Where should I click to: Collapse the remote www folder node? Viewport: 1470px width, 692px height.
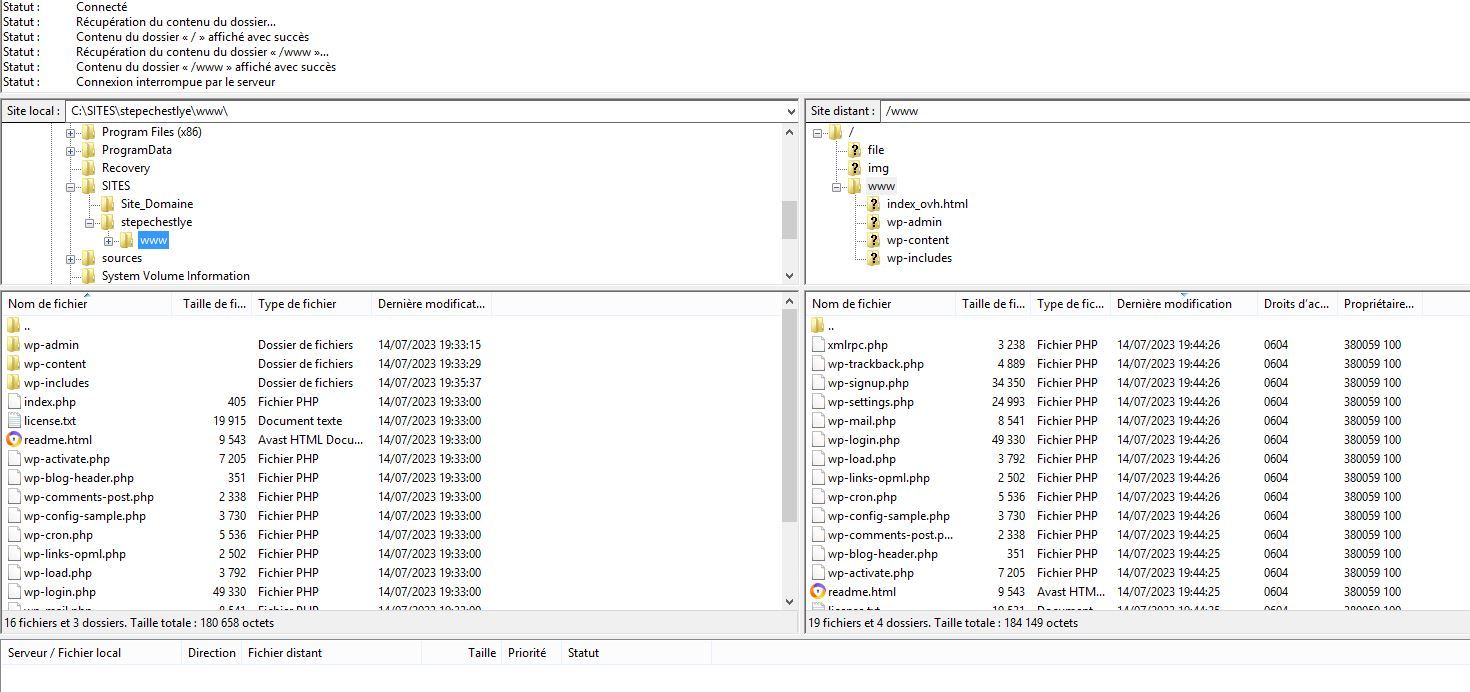click(x=837, y=187)
